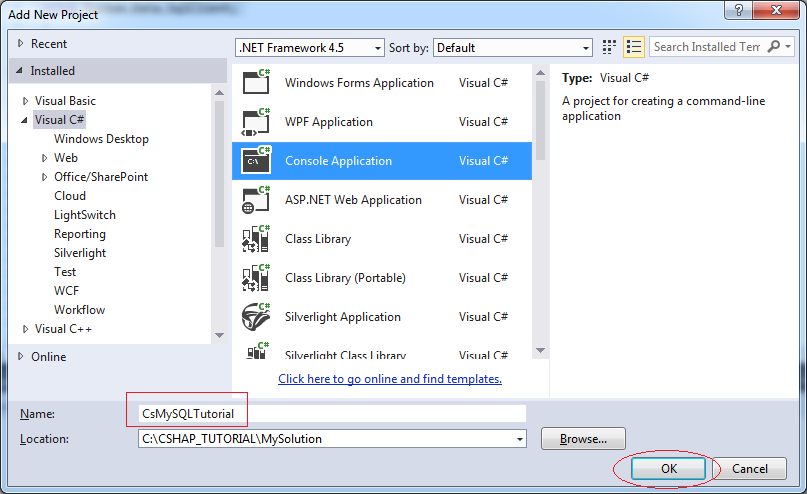Click the 'Silverlight Class Library' template name
This screenshot has height=494, width=807.
(x=345, y=355)
